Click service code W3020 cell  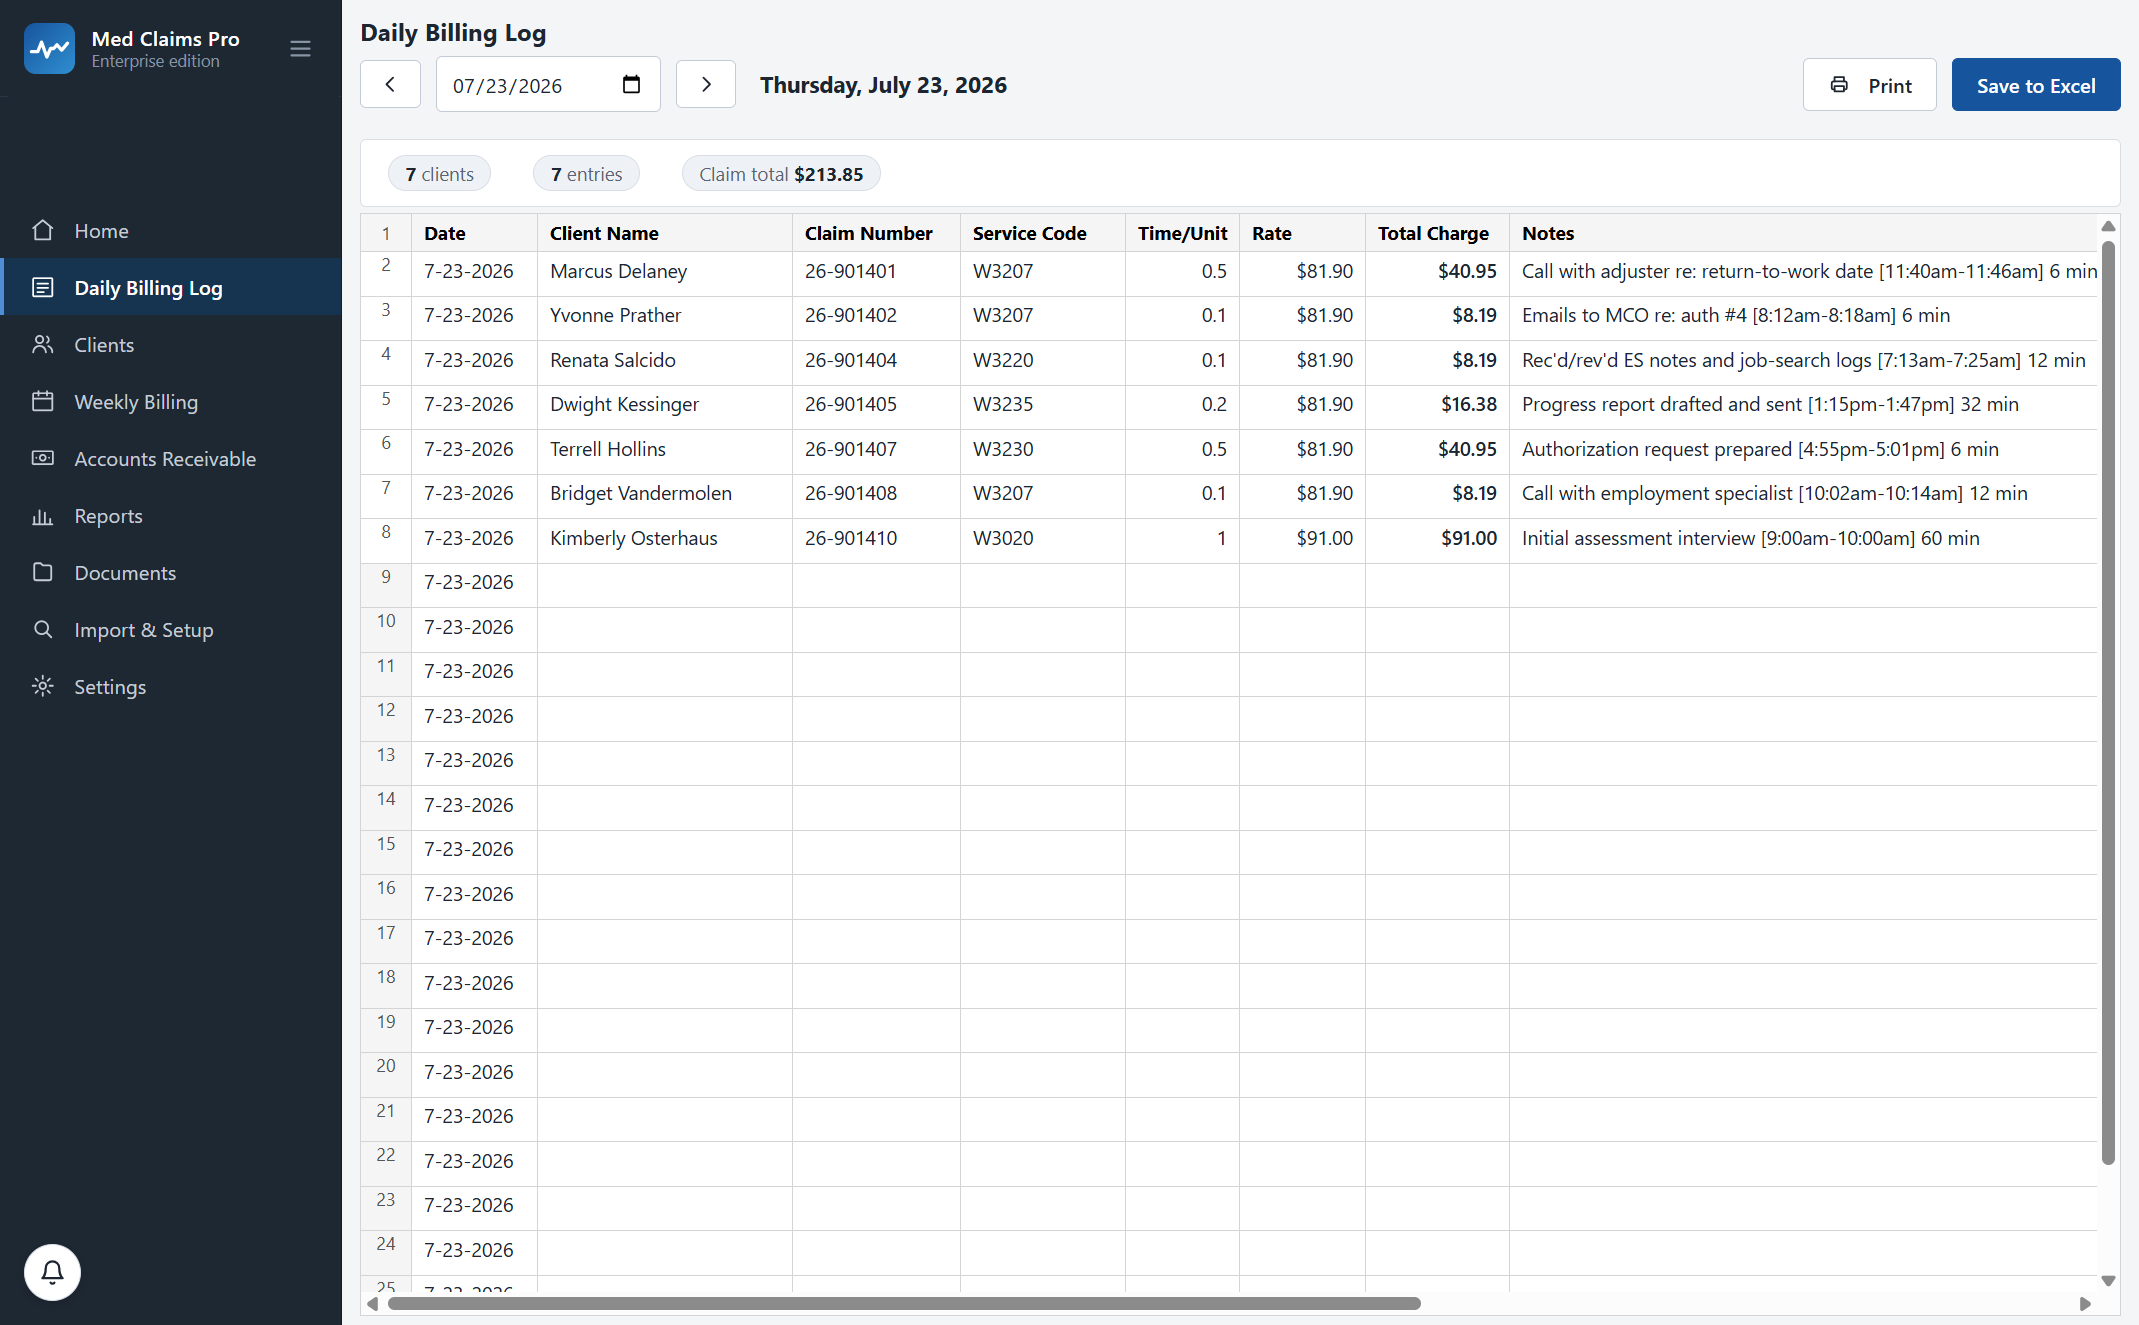click(1043, 539)
